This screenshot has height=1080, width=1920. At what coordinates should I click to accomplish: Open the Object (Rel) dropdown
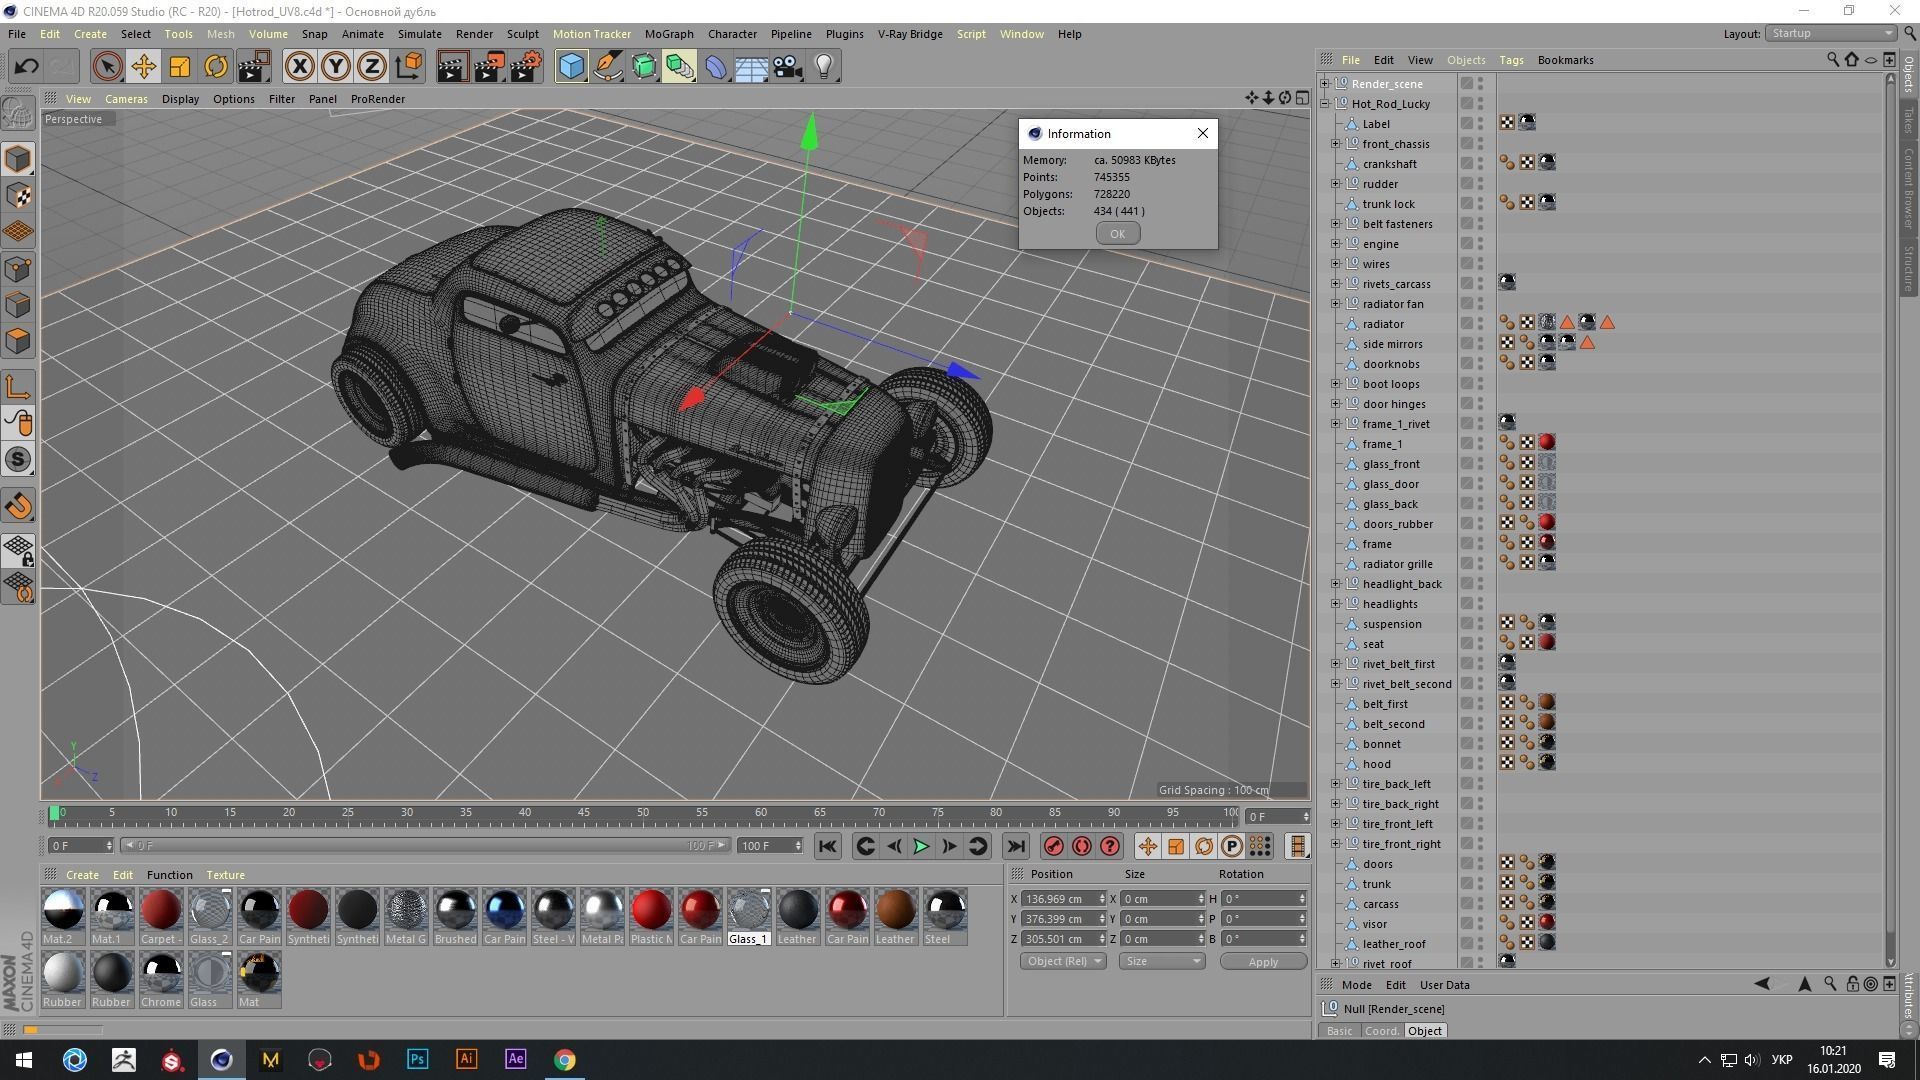pyautogui.click(x=1063, y=961)
